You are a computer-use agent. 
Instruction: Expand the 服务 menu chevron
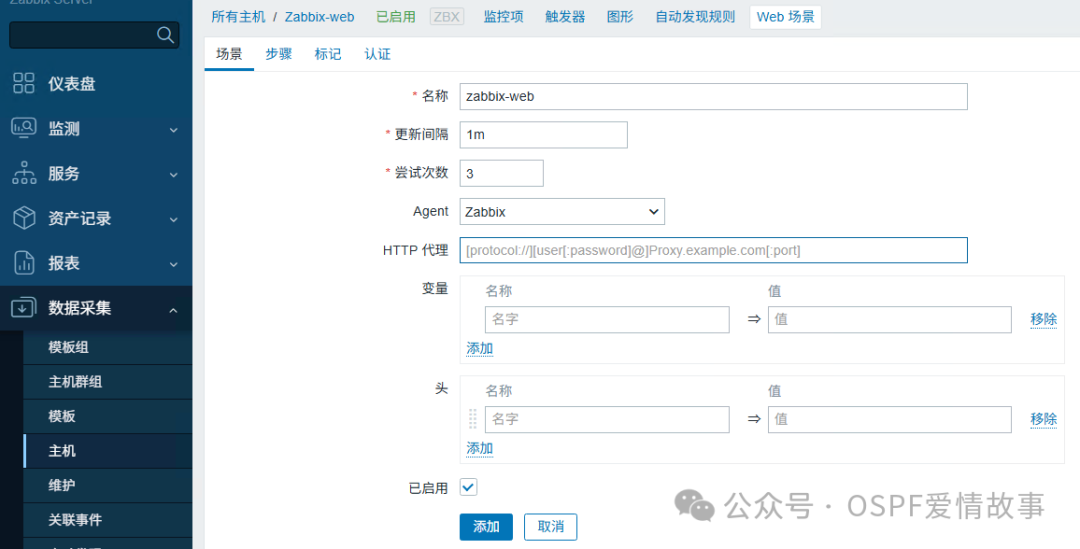point(174,175)
